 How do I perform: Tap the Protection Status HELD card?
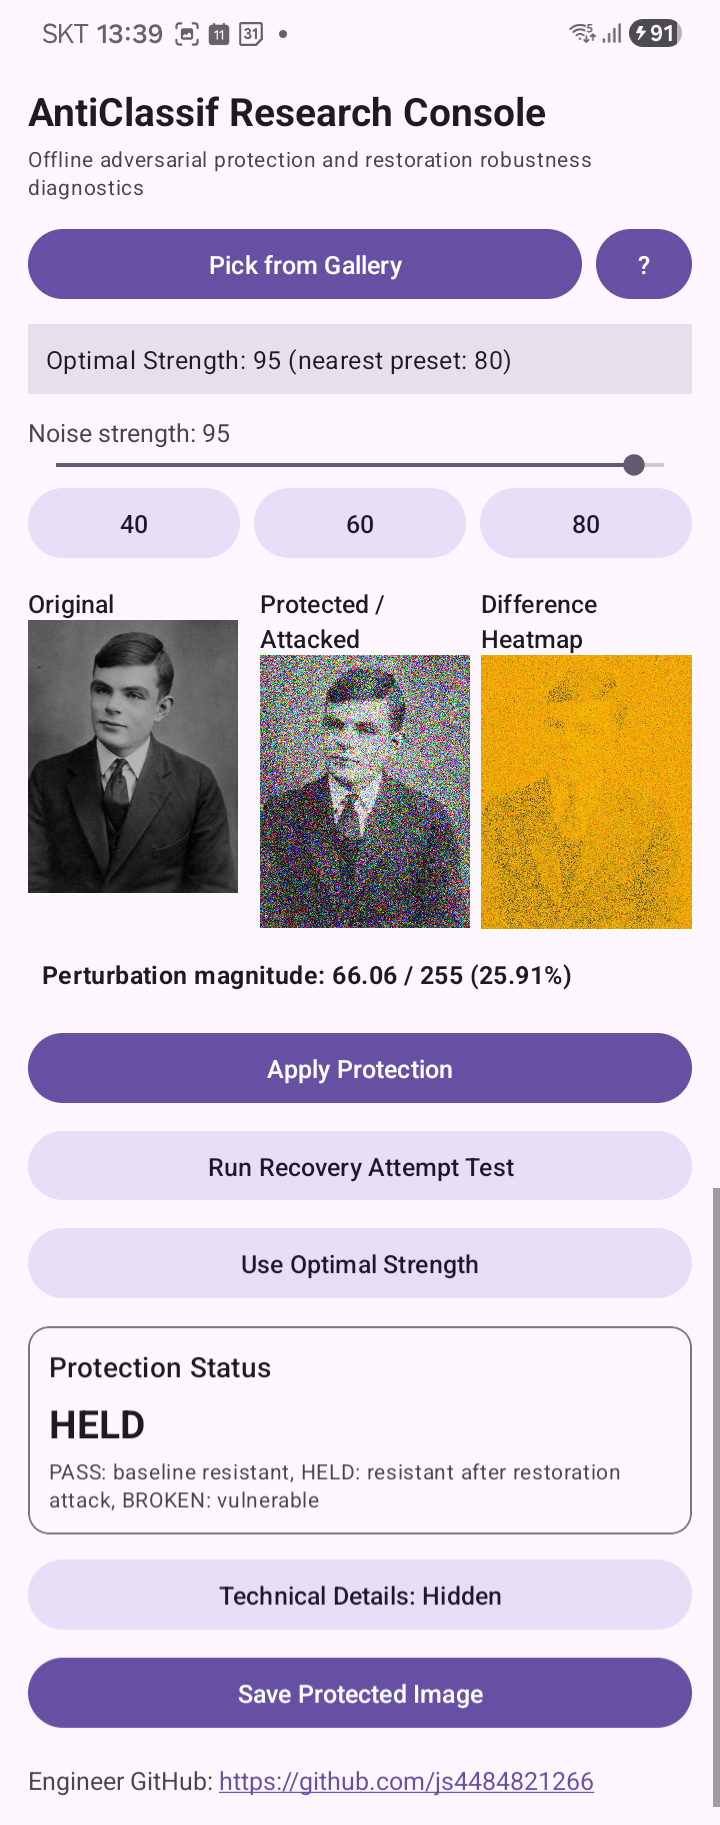[x=360, y=1430]
